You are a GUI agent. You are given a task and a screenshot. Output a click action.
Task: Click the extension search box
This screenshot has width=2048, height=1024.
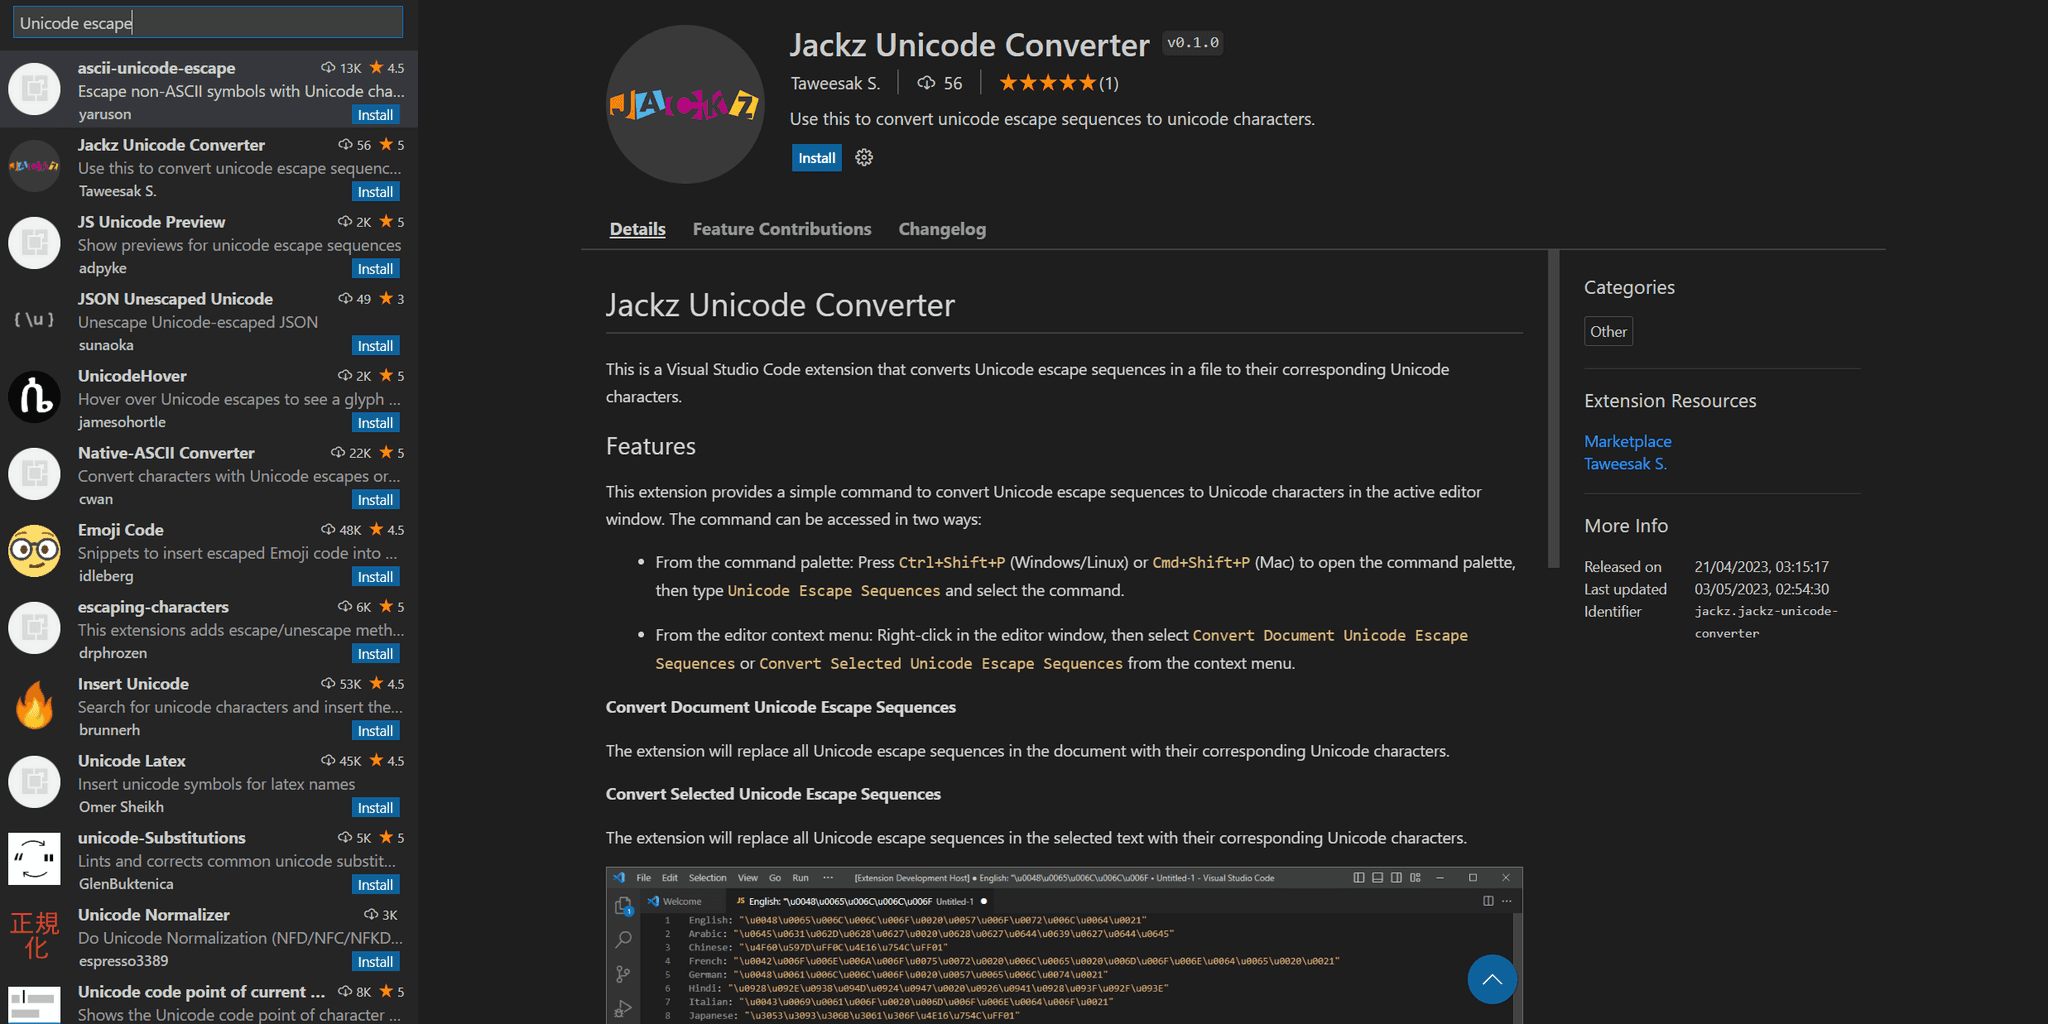pos(208,23)
